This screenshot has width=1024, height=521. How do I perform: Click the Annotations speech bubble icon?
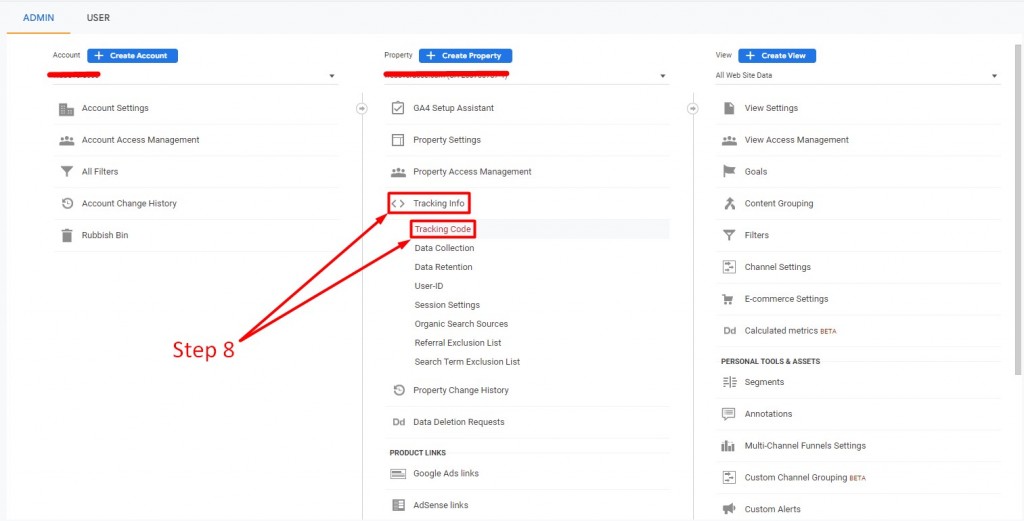click(x=729, y=414)
